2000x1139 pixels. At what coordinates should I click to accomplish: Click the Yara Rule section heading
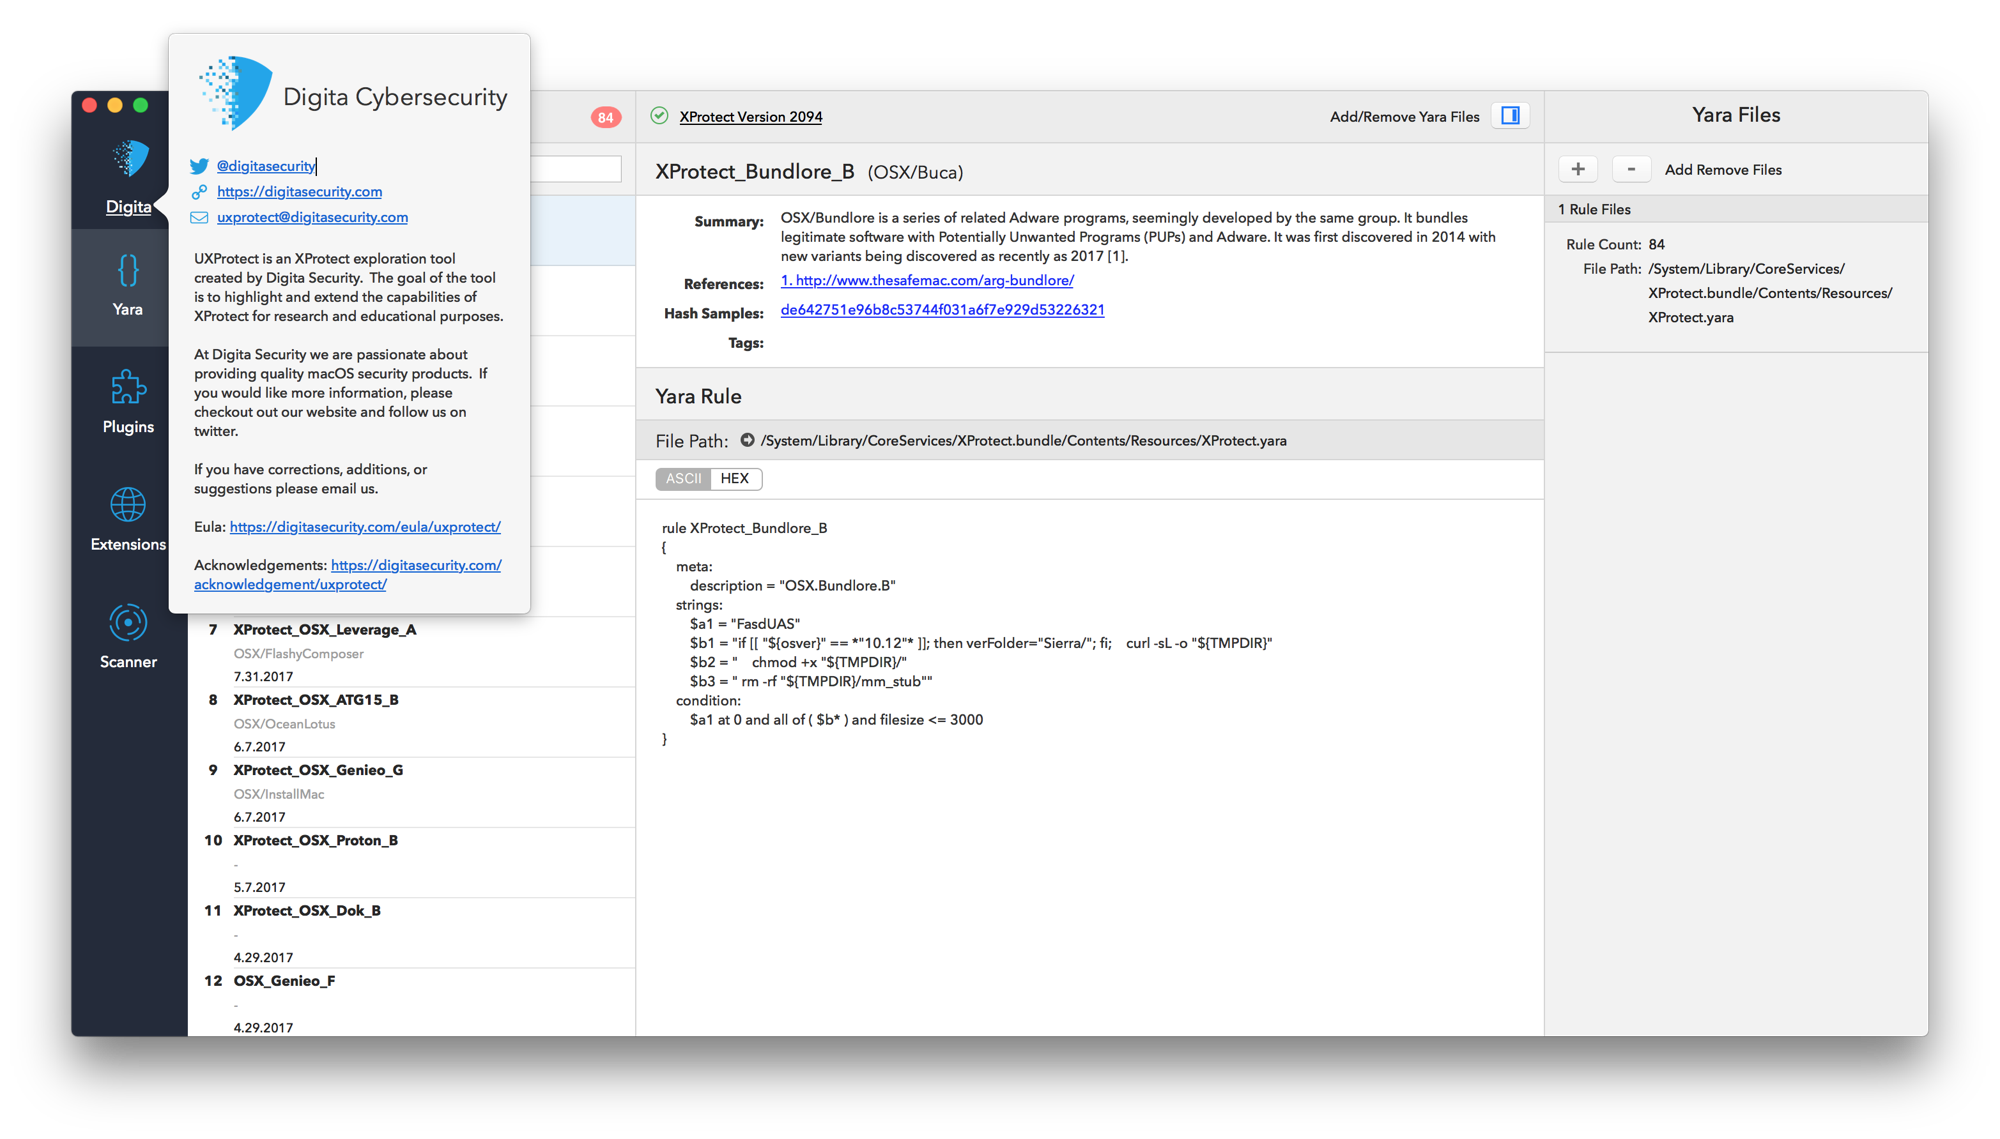pyautogui.click(x=698, y=396)
